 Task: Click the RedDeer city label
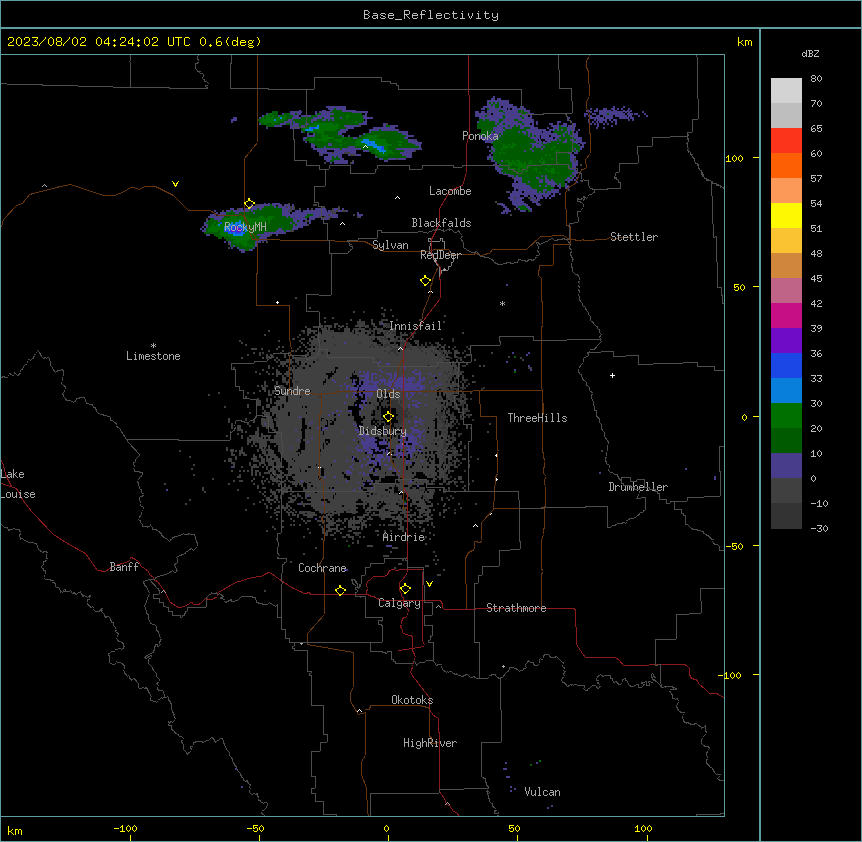tap(441, 255)
